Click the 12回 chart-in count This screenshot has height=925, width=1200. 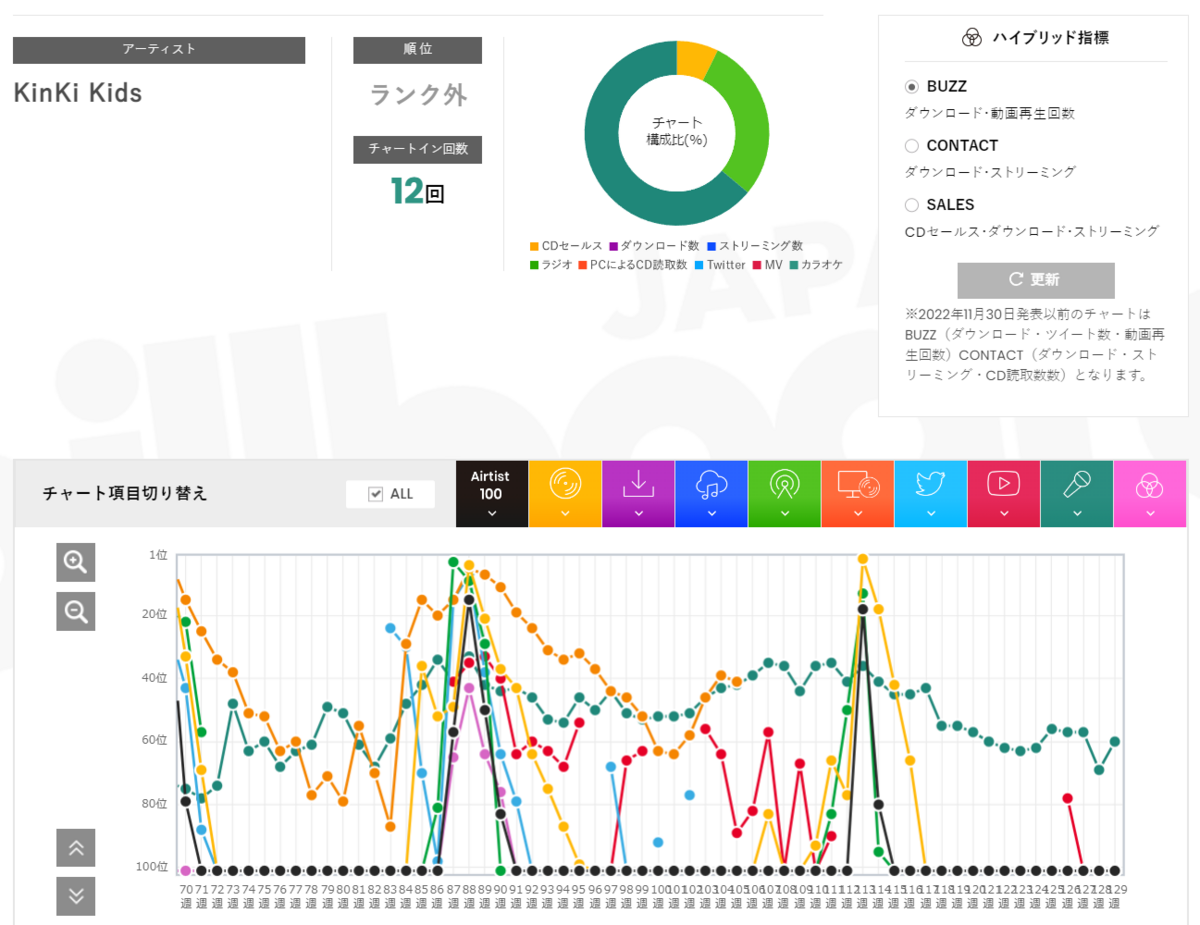[x=417, y=190]
